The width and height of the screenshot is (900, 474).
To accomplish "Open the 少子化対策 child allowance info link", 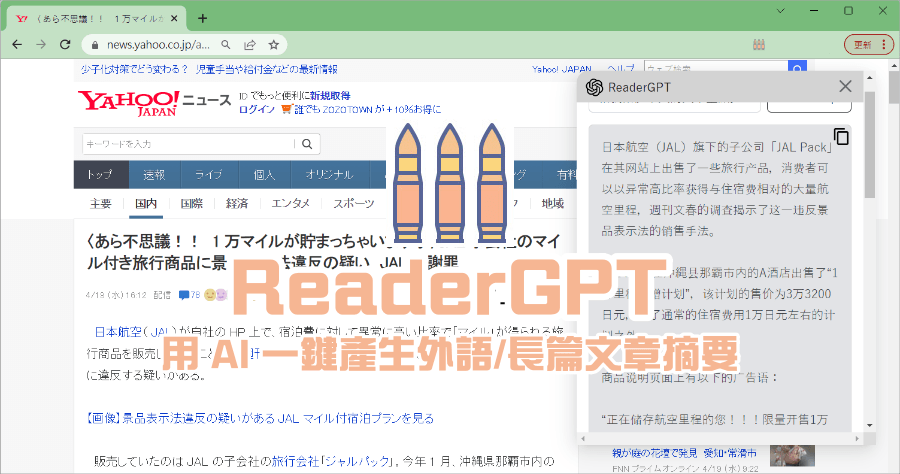I will click(209, 69).
